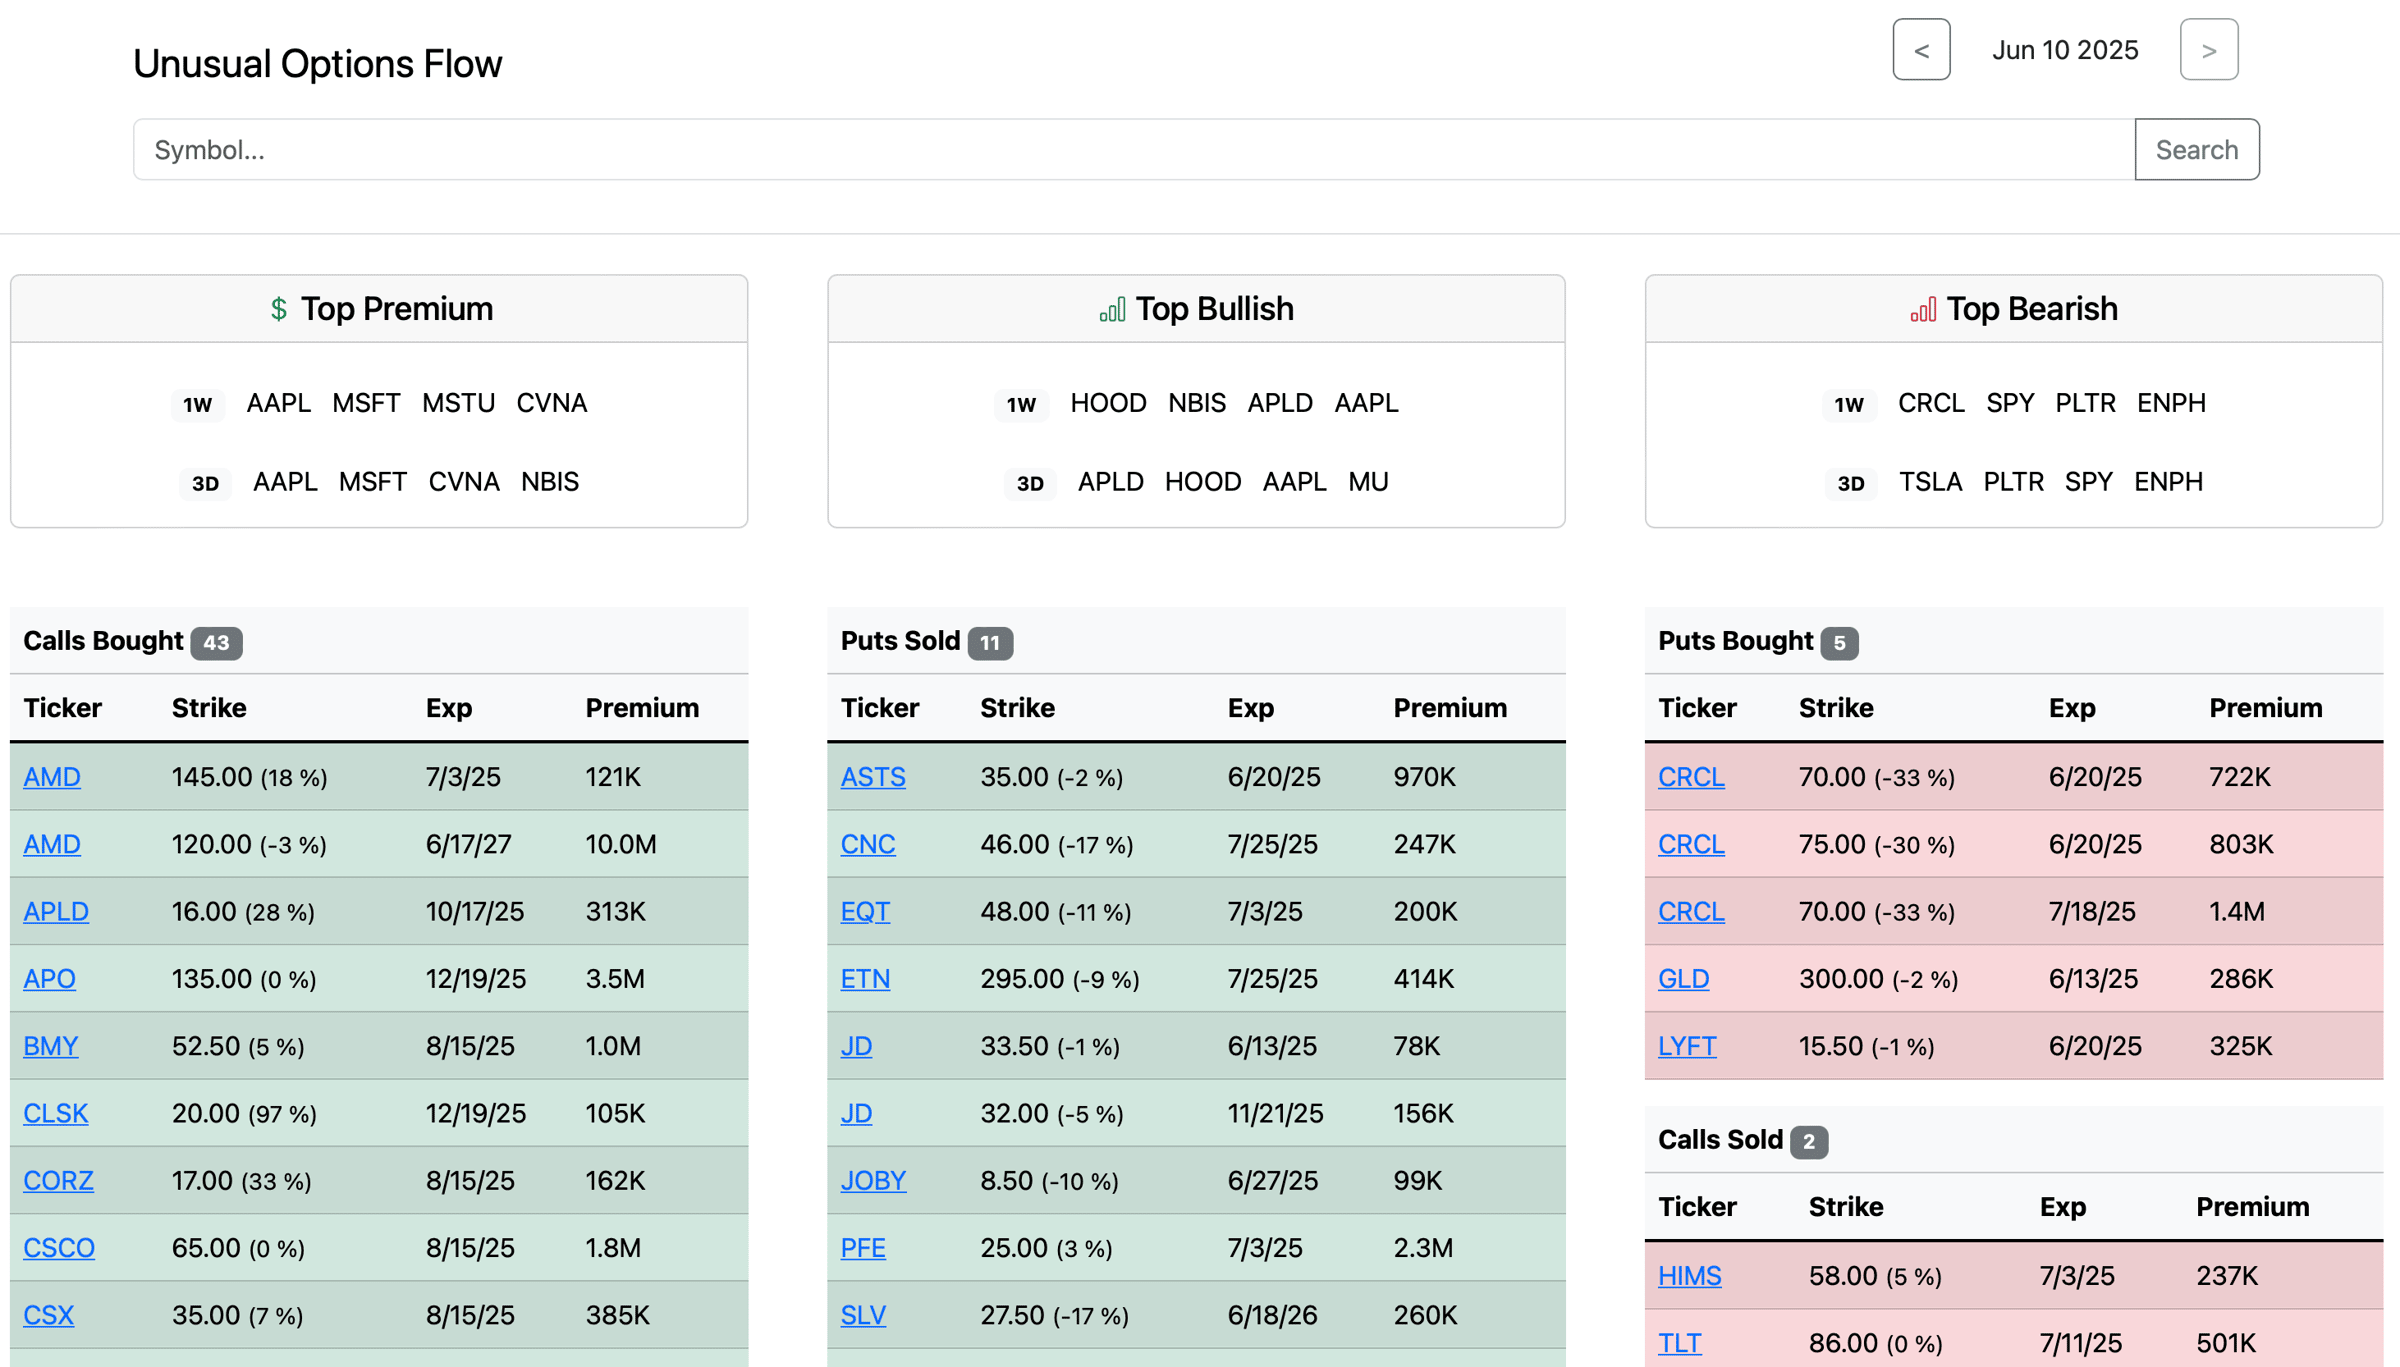The image size is (2400, 1367).
Task: Click the Ticker header in Calls Sold
Action: point(1697,1207)
